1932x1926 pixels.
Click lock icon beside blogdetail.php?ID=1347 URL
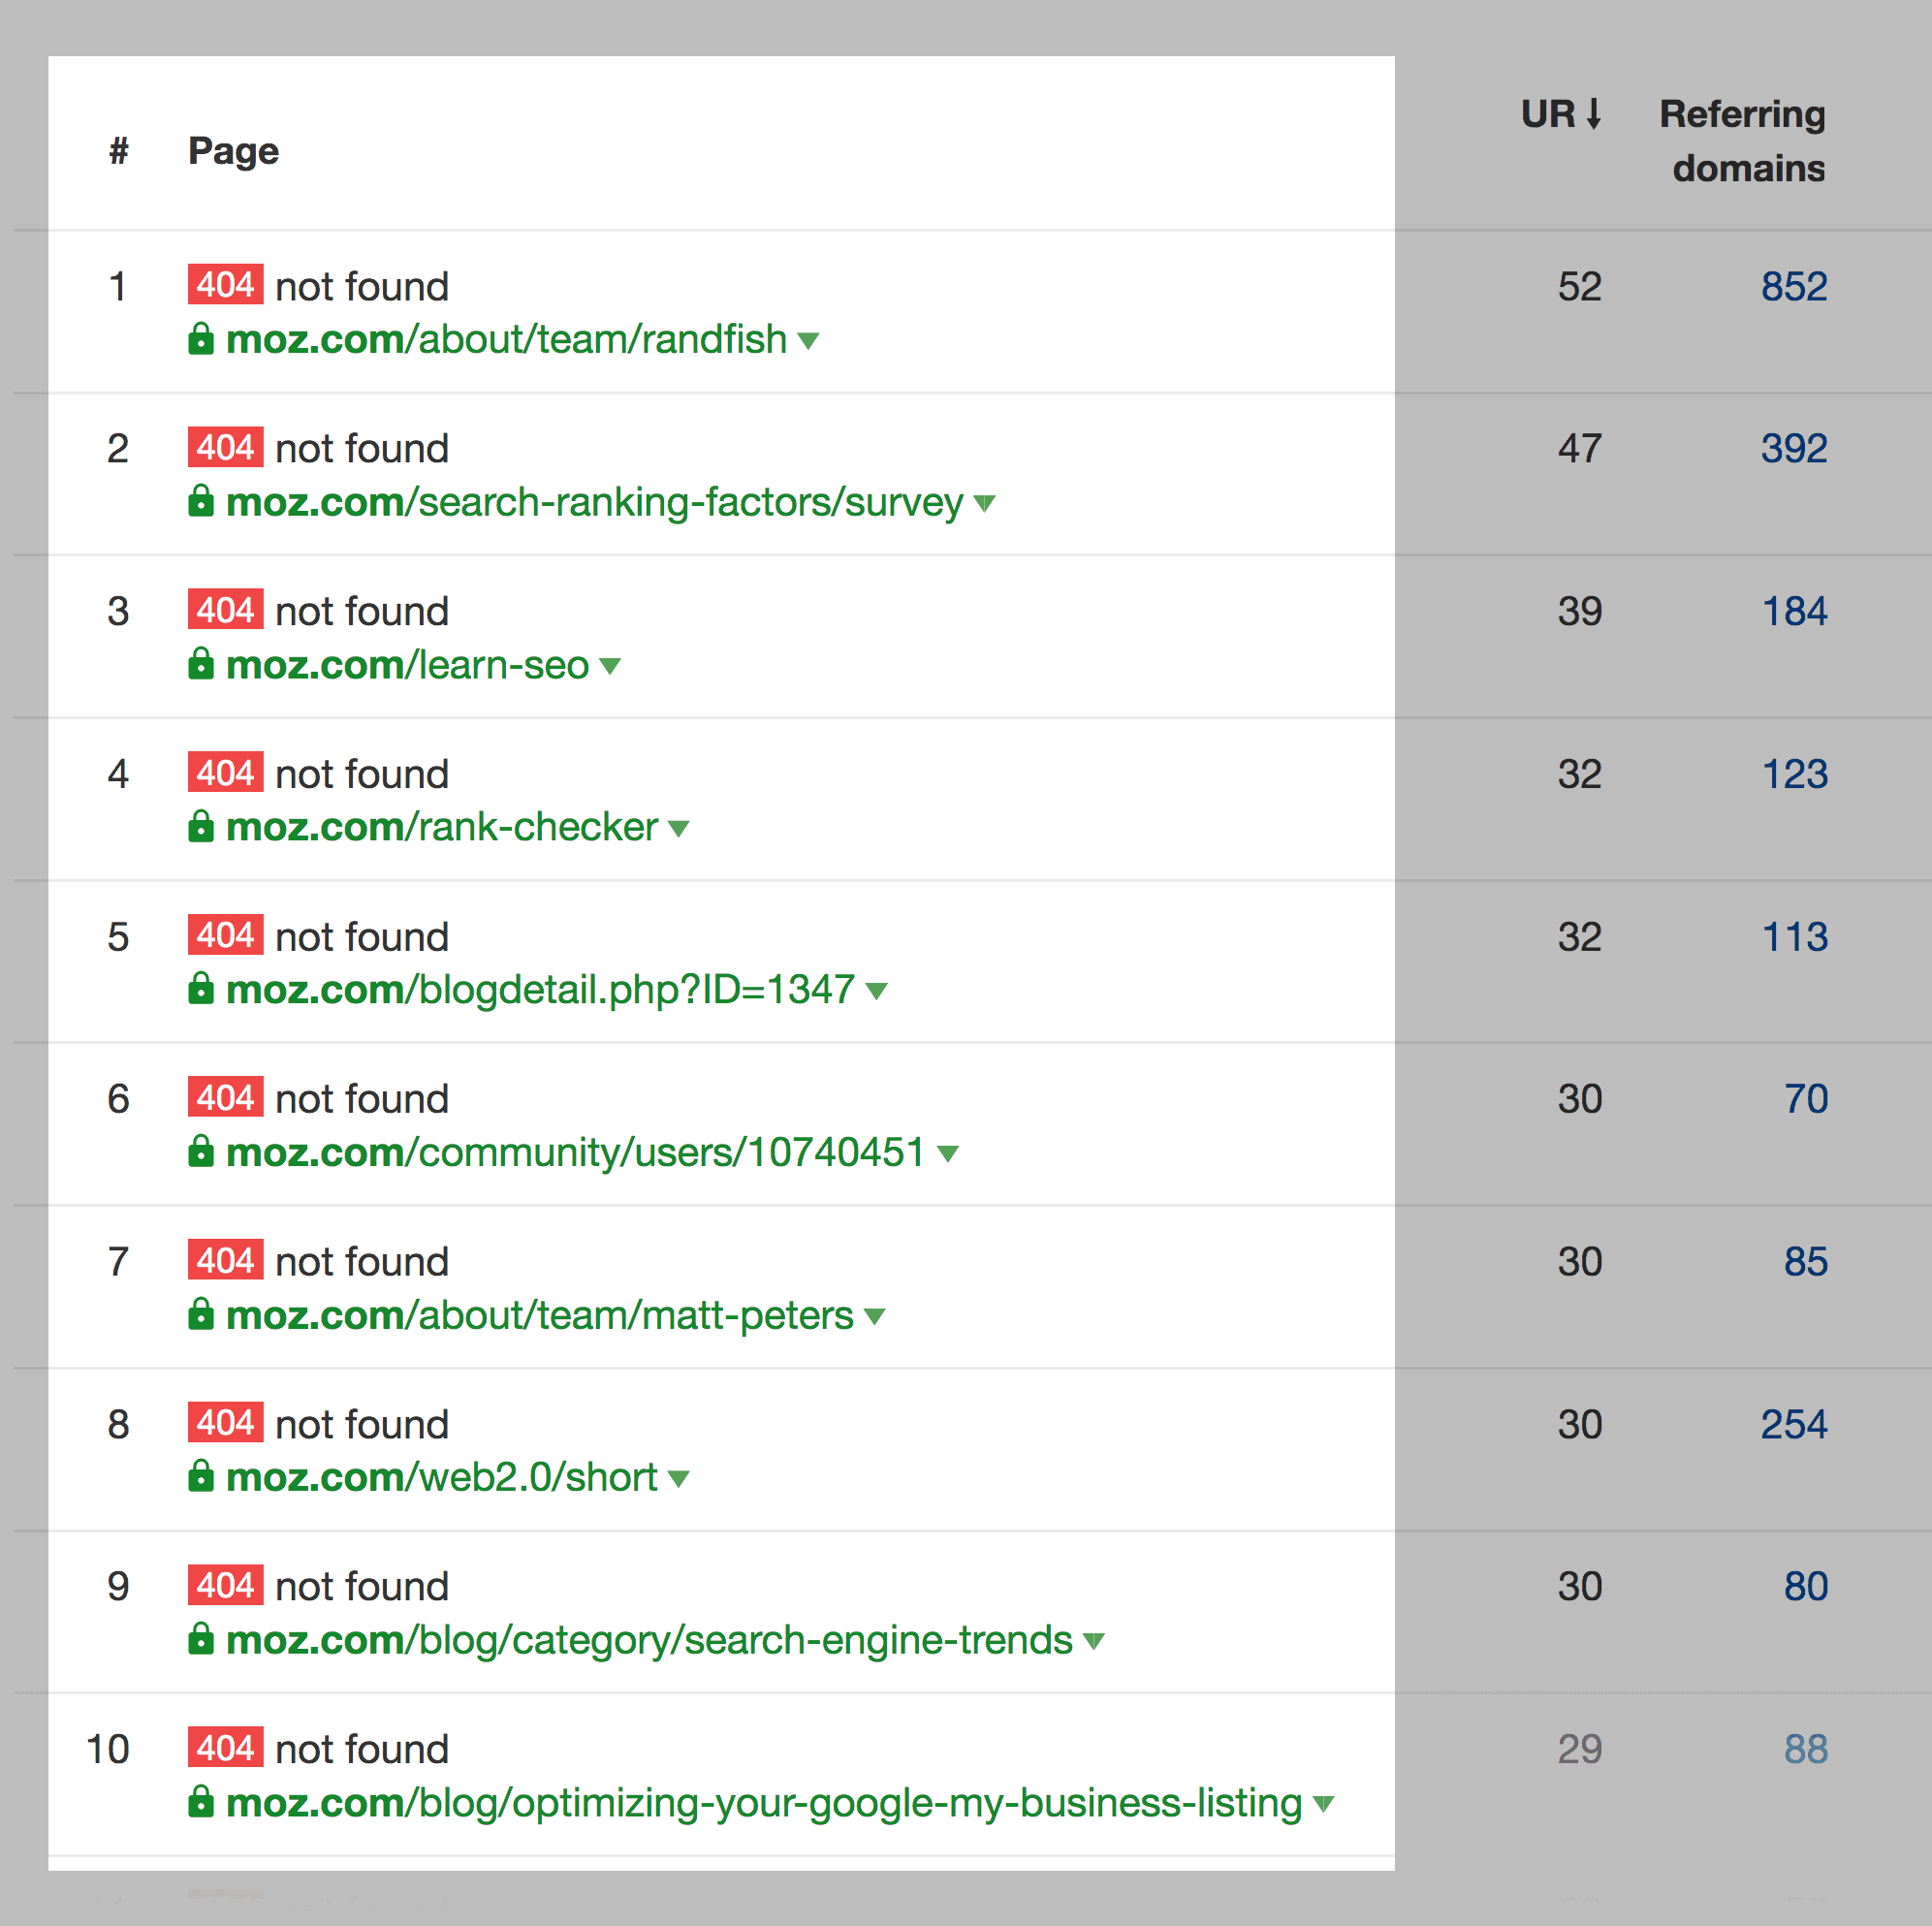[x=201, y=989]
